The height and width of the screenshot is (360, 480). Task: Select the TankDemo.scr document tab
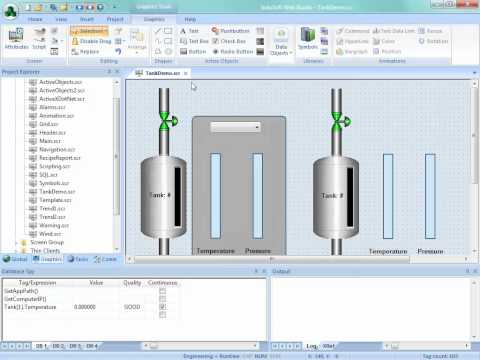[x=162, y=73]
